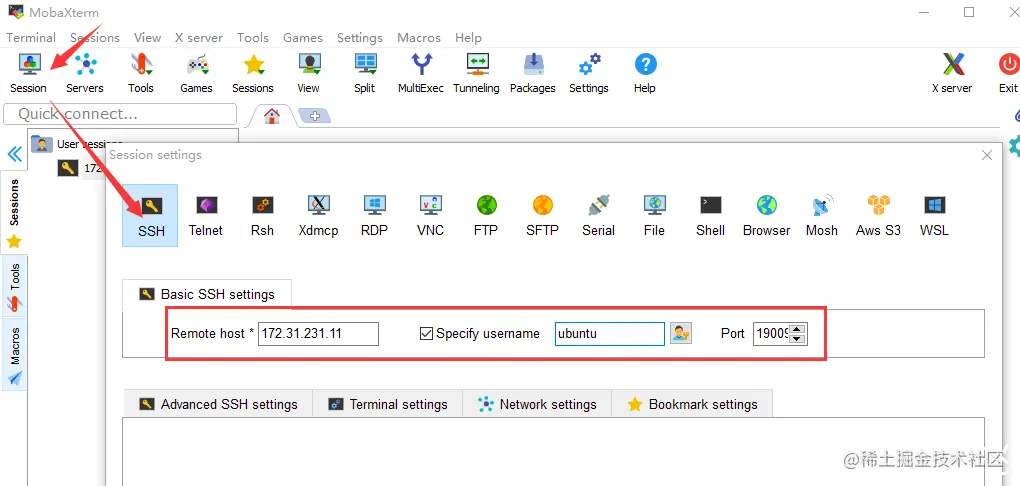
Task: Open the Terminal menu
Action: coord(31,38)
